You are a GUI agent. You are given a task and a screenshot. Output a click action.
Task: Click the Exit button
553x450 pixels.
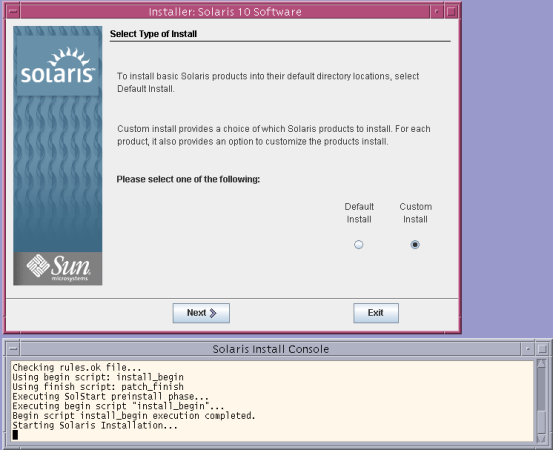[376, 313]
